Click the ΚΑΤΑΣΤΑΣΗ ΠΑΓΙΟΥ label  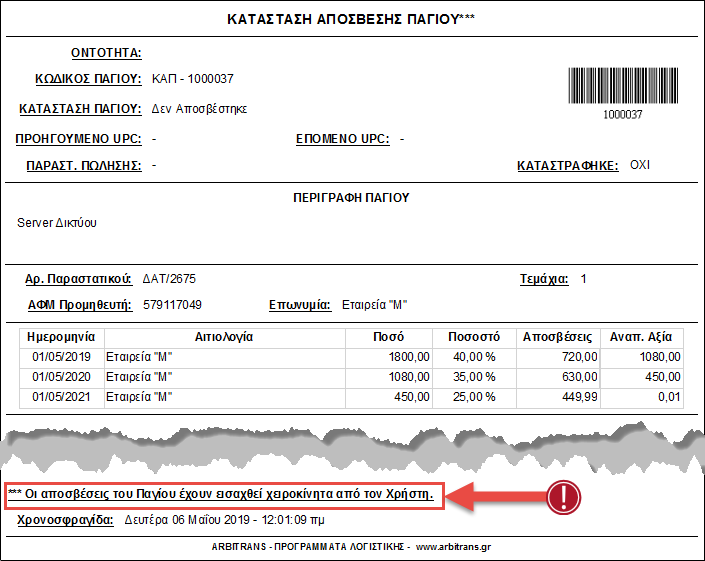[80, 109]
